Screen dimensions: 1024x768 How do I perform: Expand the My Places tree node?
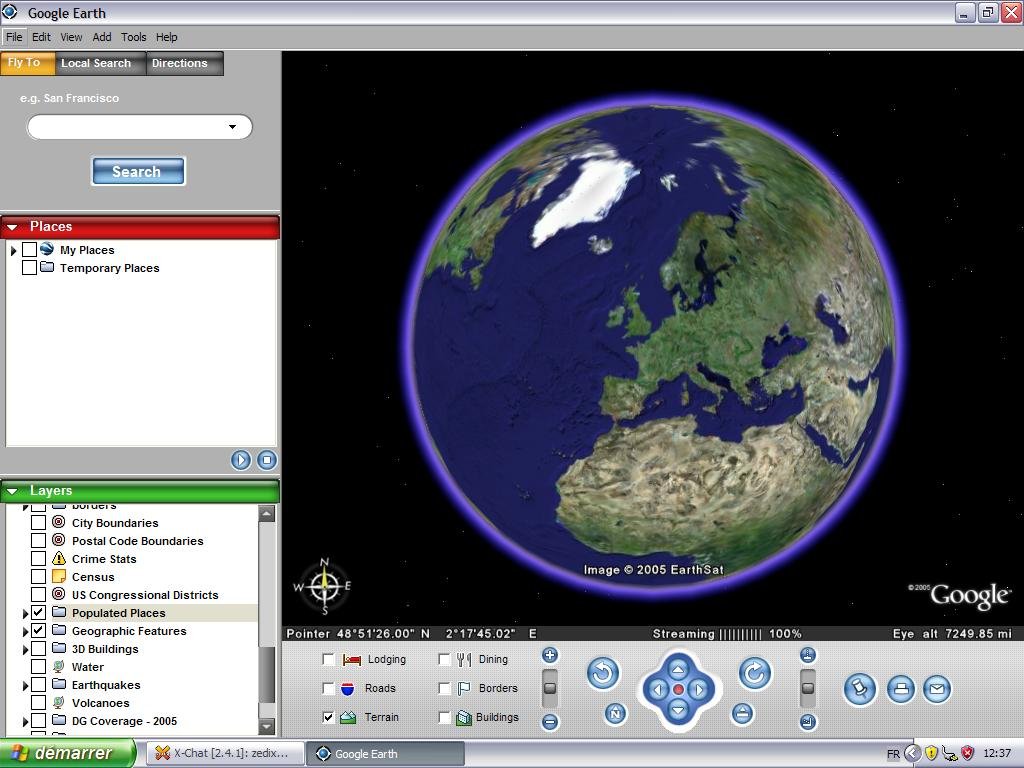click(x=13, y=250)
